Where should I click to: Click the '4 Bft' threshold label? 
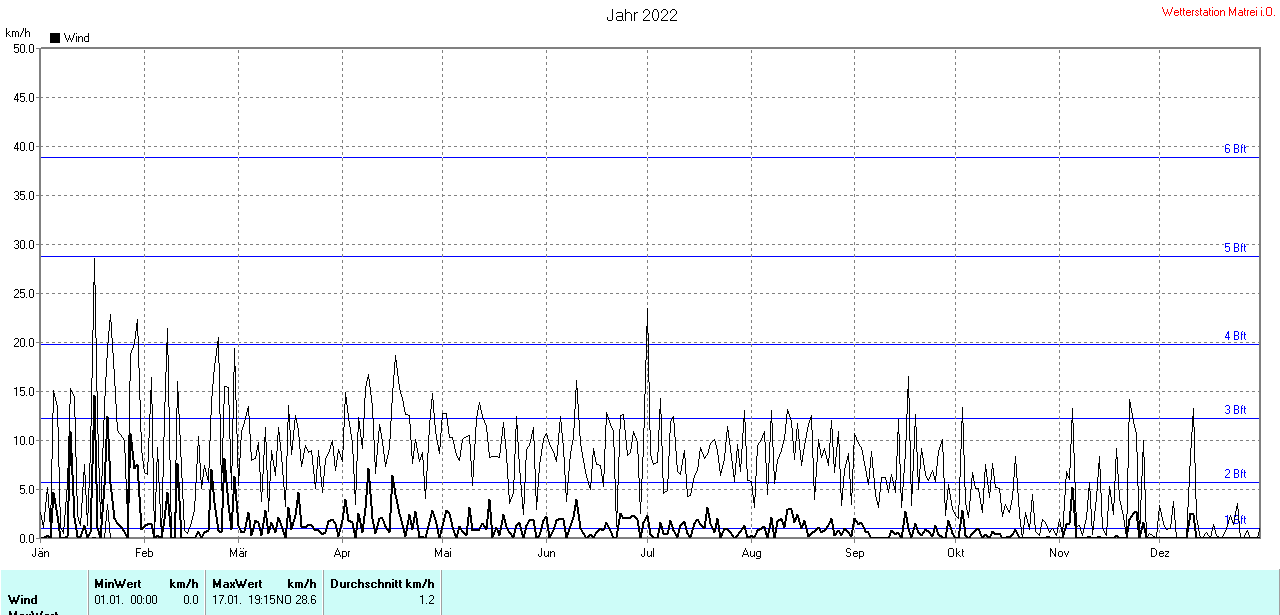1235,336
